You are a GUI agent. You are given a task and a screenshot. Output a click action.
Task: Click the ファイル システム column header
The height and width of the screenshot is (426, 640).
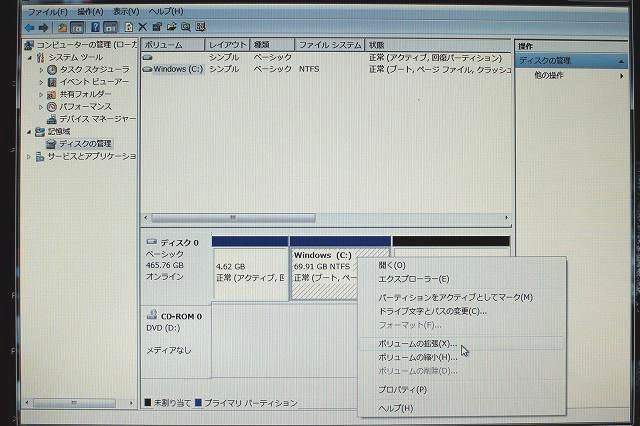(328, 45)
